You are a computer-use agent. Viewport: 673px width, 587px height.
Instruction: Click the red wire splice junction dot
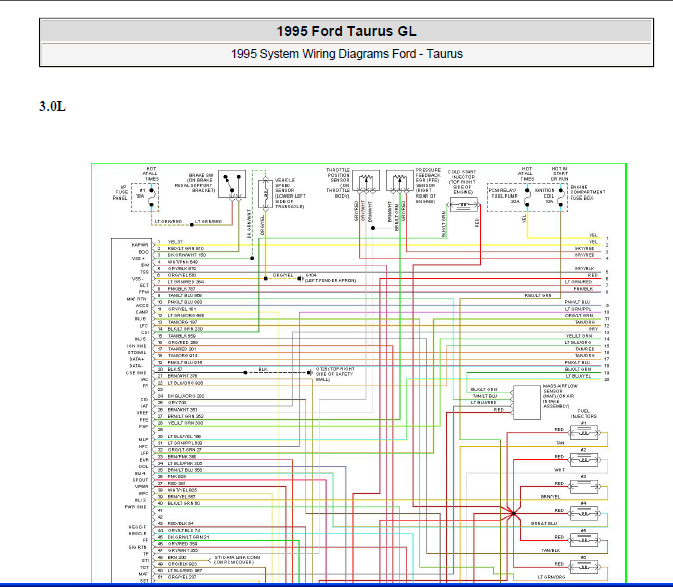[x=513, y=513]
